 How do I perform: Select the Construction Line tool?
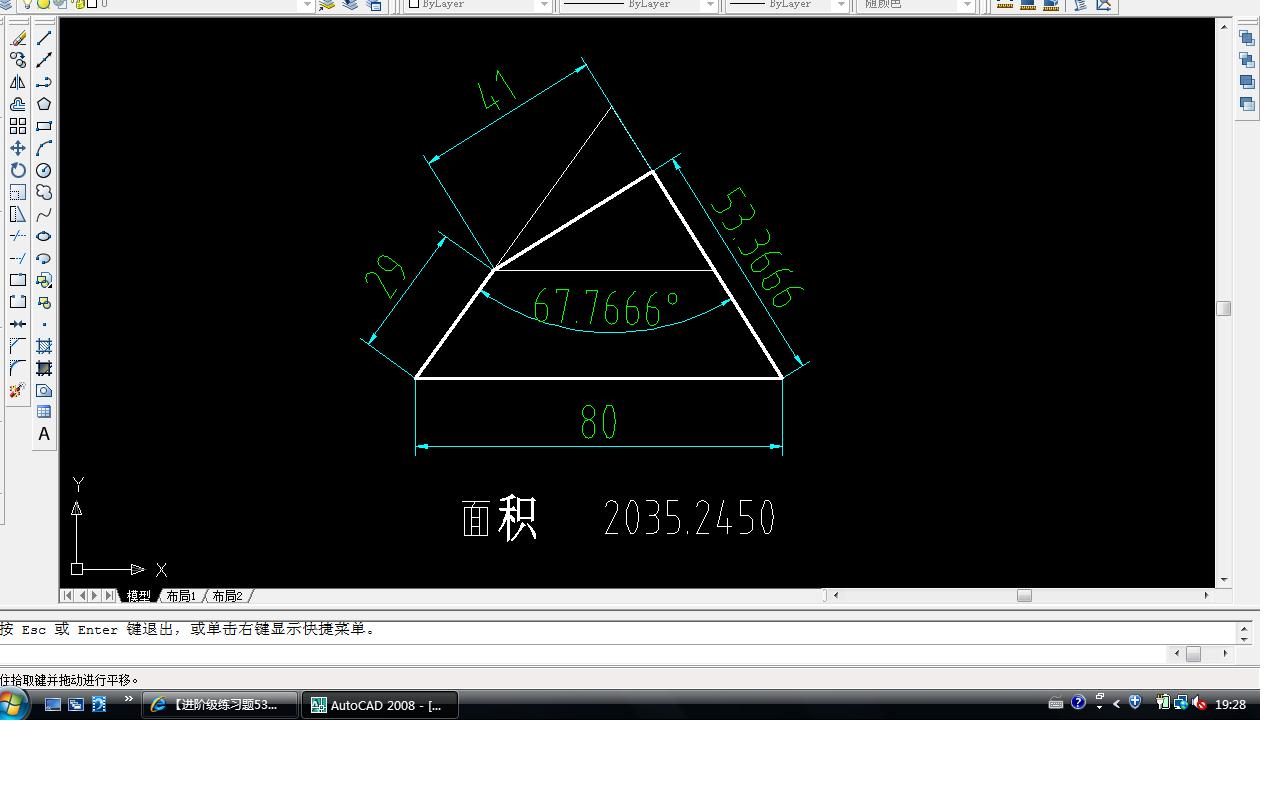tap(44, 60)
